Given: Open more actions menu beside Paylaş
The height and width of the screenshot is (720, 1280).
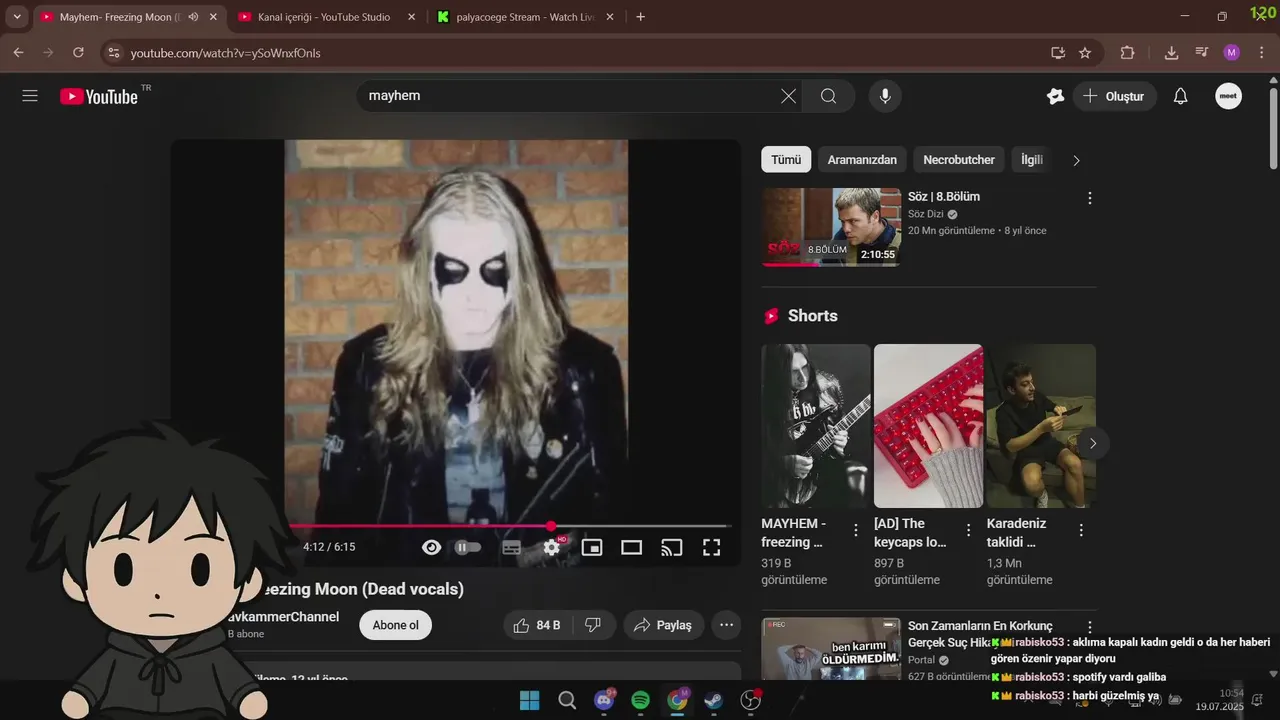Looking at the screenshot, I should [x=727, y=625].
